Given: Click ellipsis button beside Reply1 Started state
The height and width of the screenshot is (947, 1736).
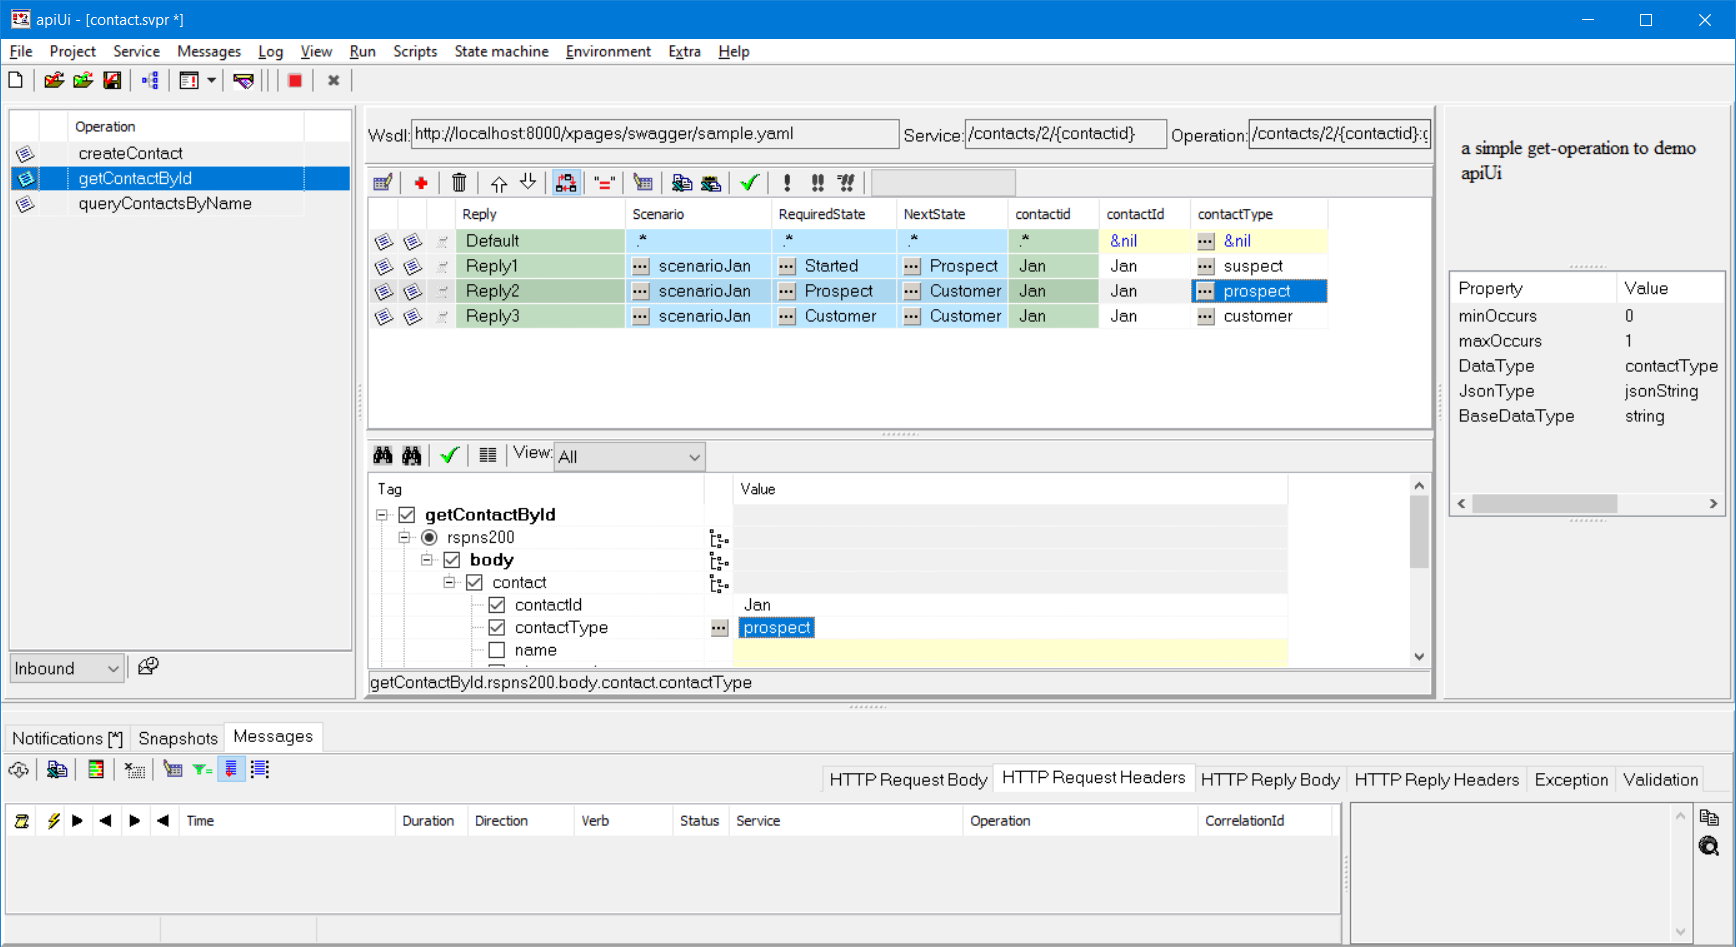Looking at the screenshot, I should 787,266.
